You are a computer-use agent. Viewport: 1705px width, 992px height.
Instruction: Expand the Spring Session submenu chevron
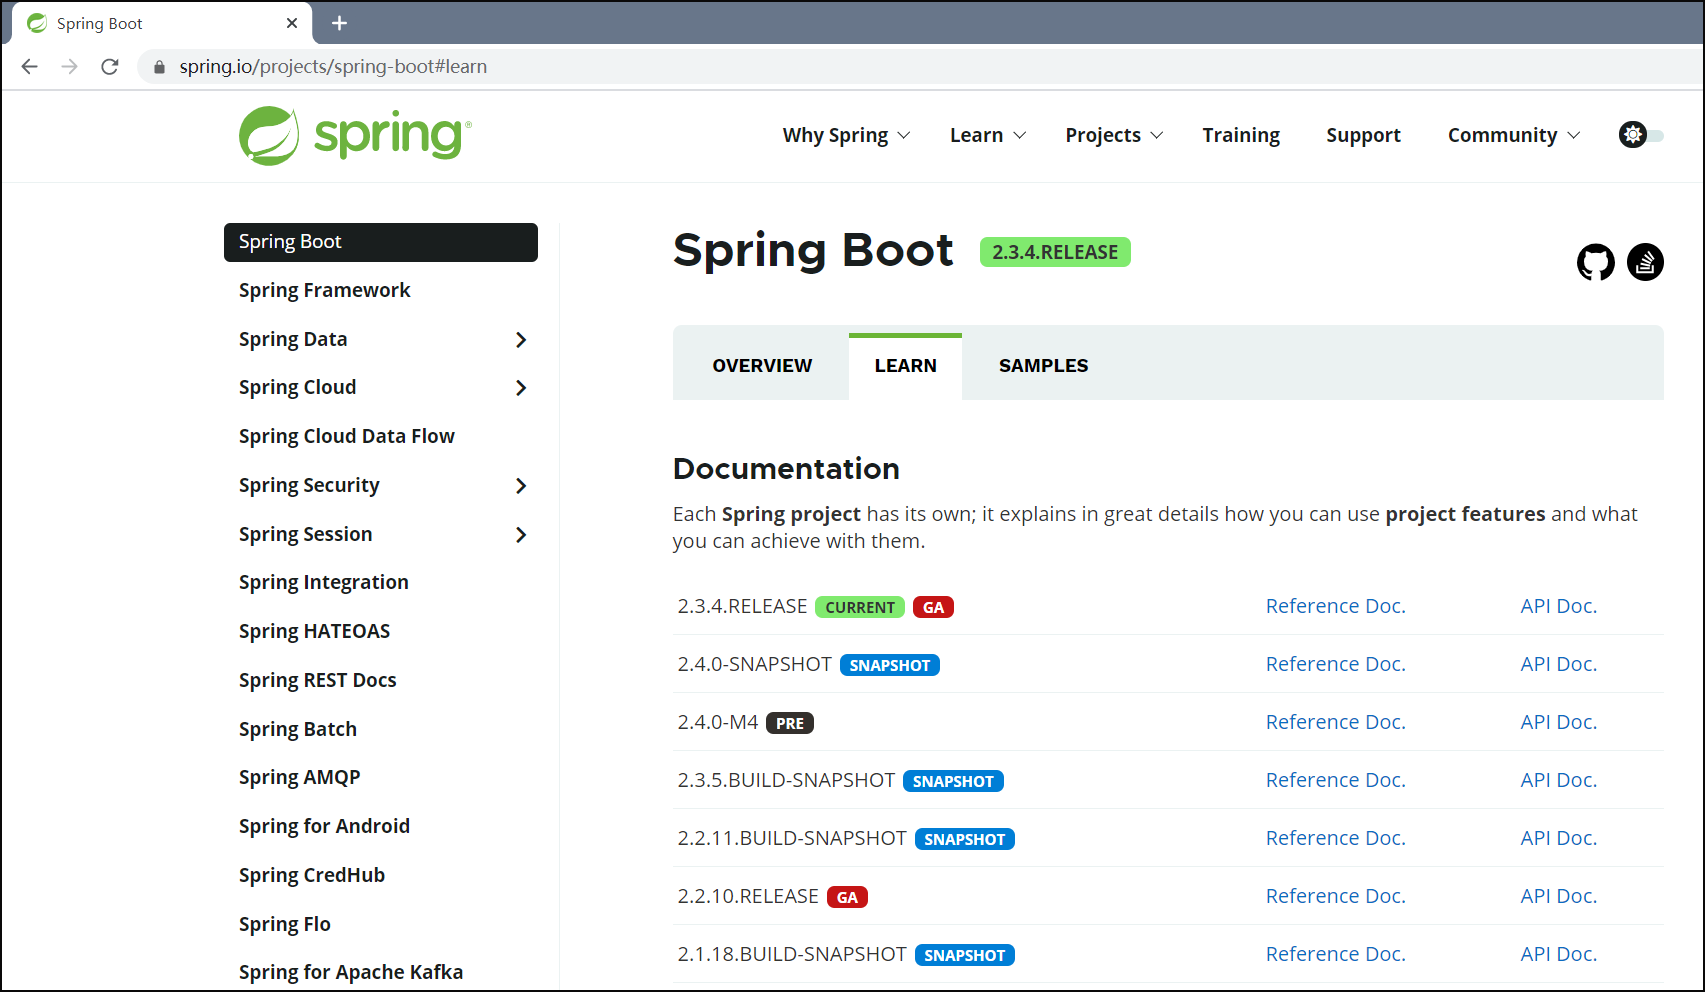pyautogui.click(x=521, y=535)
